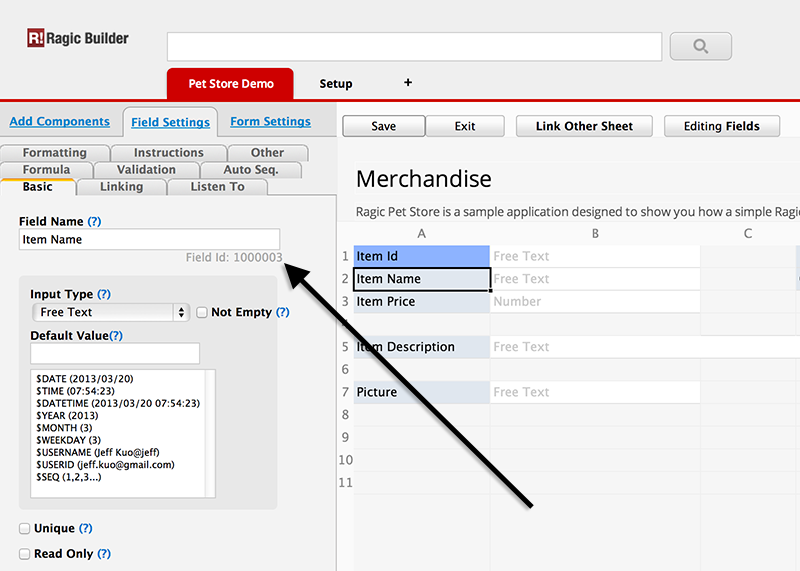The image size is (800, 571).
Task: Open the Input Type Free Text dropdown
Action: pyautogui.click(x=111, y=312)
